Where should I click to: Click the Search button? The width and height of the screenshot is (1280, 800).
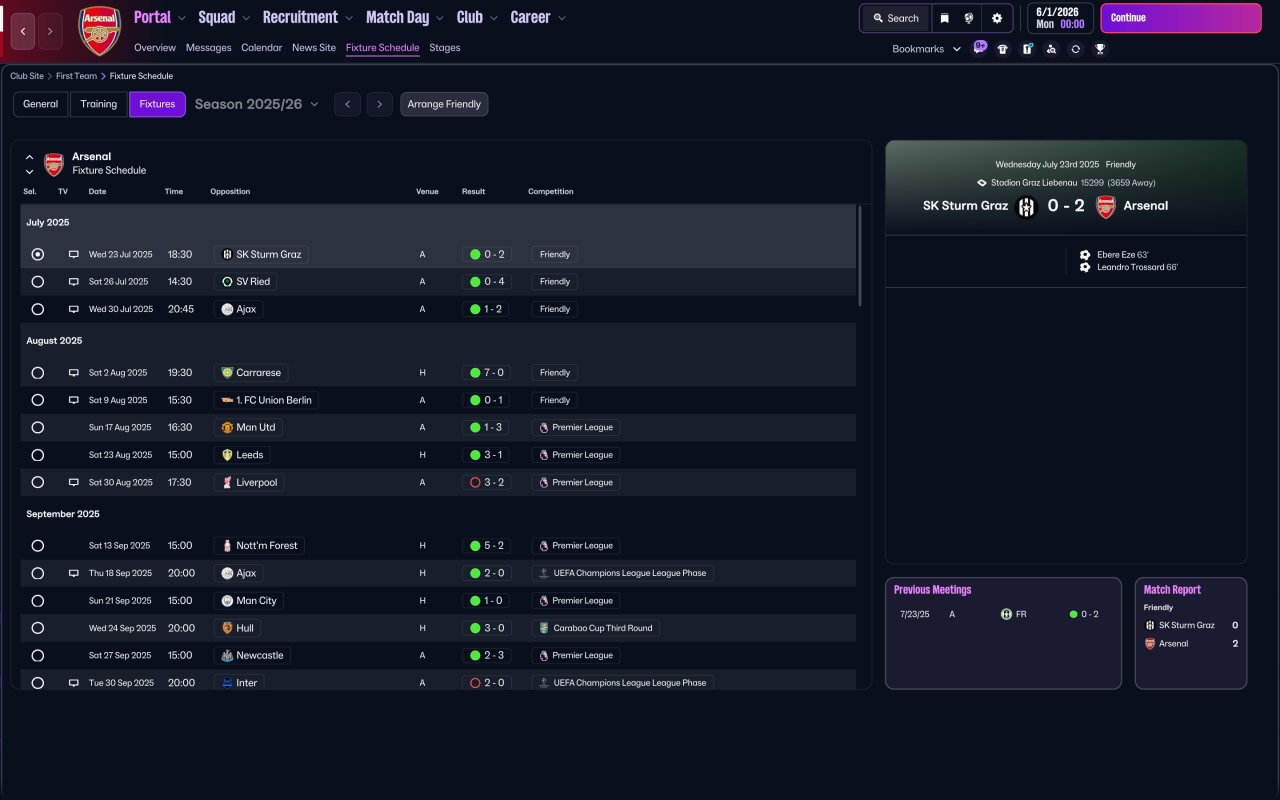896,18
